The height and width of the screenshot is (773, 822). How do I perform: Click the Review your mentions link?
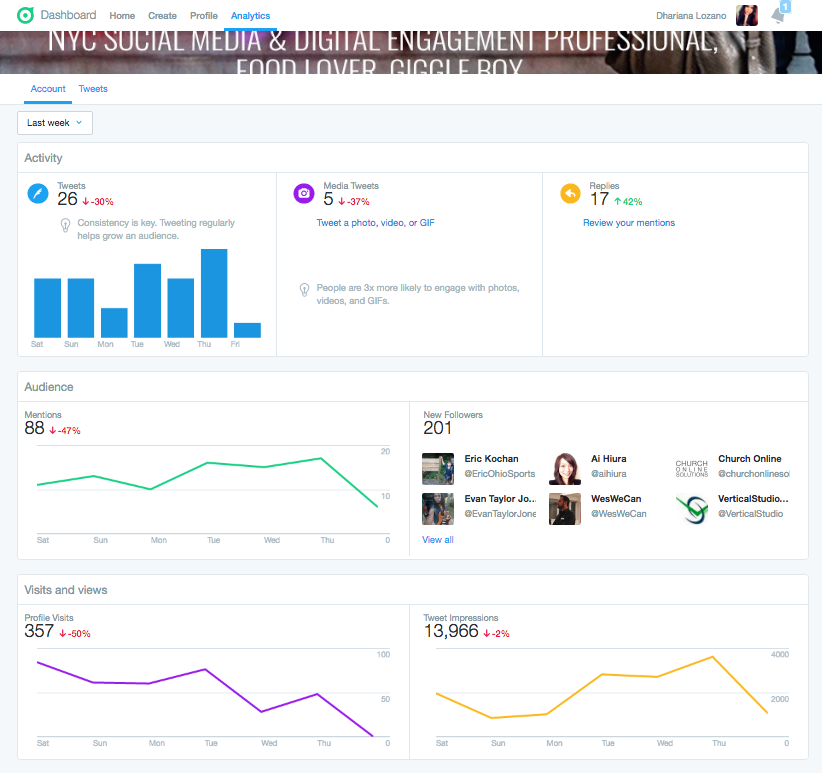point(628,223)
